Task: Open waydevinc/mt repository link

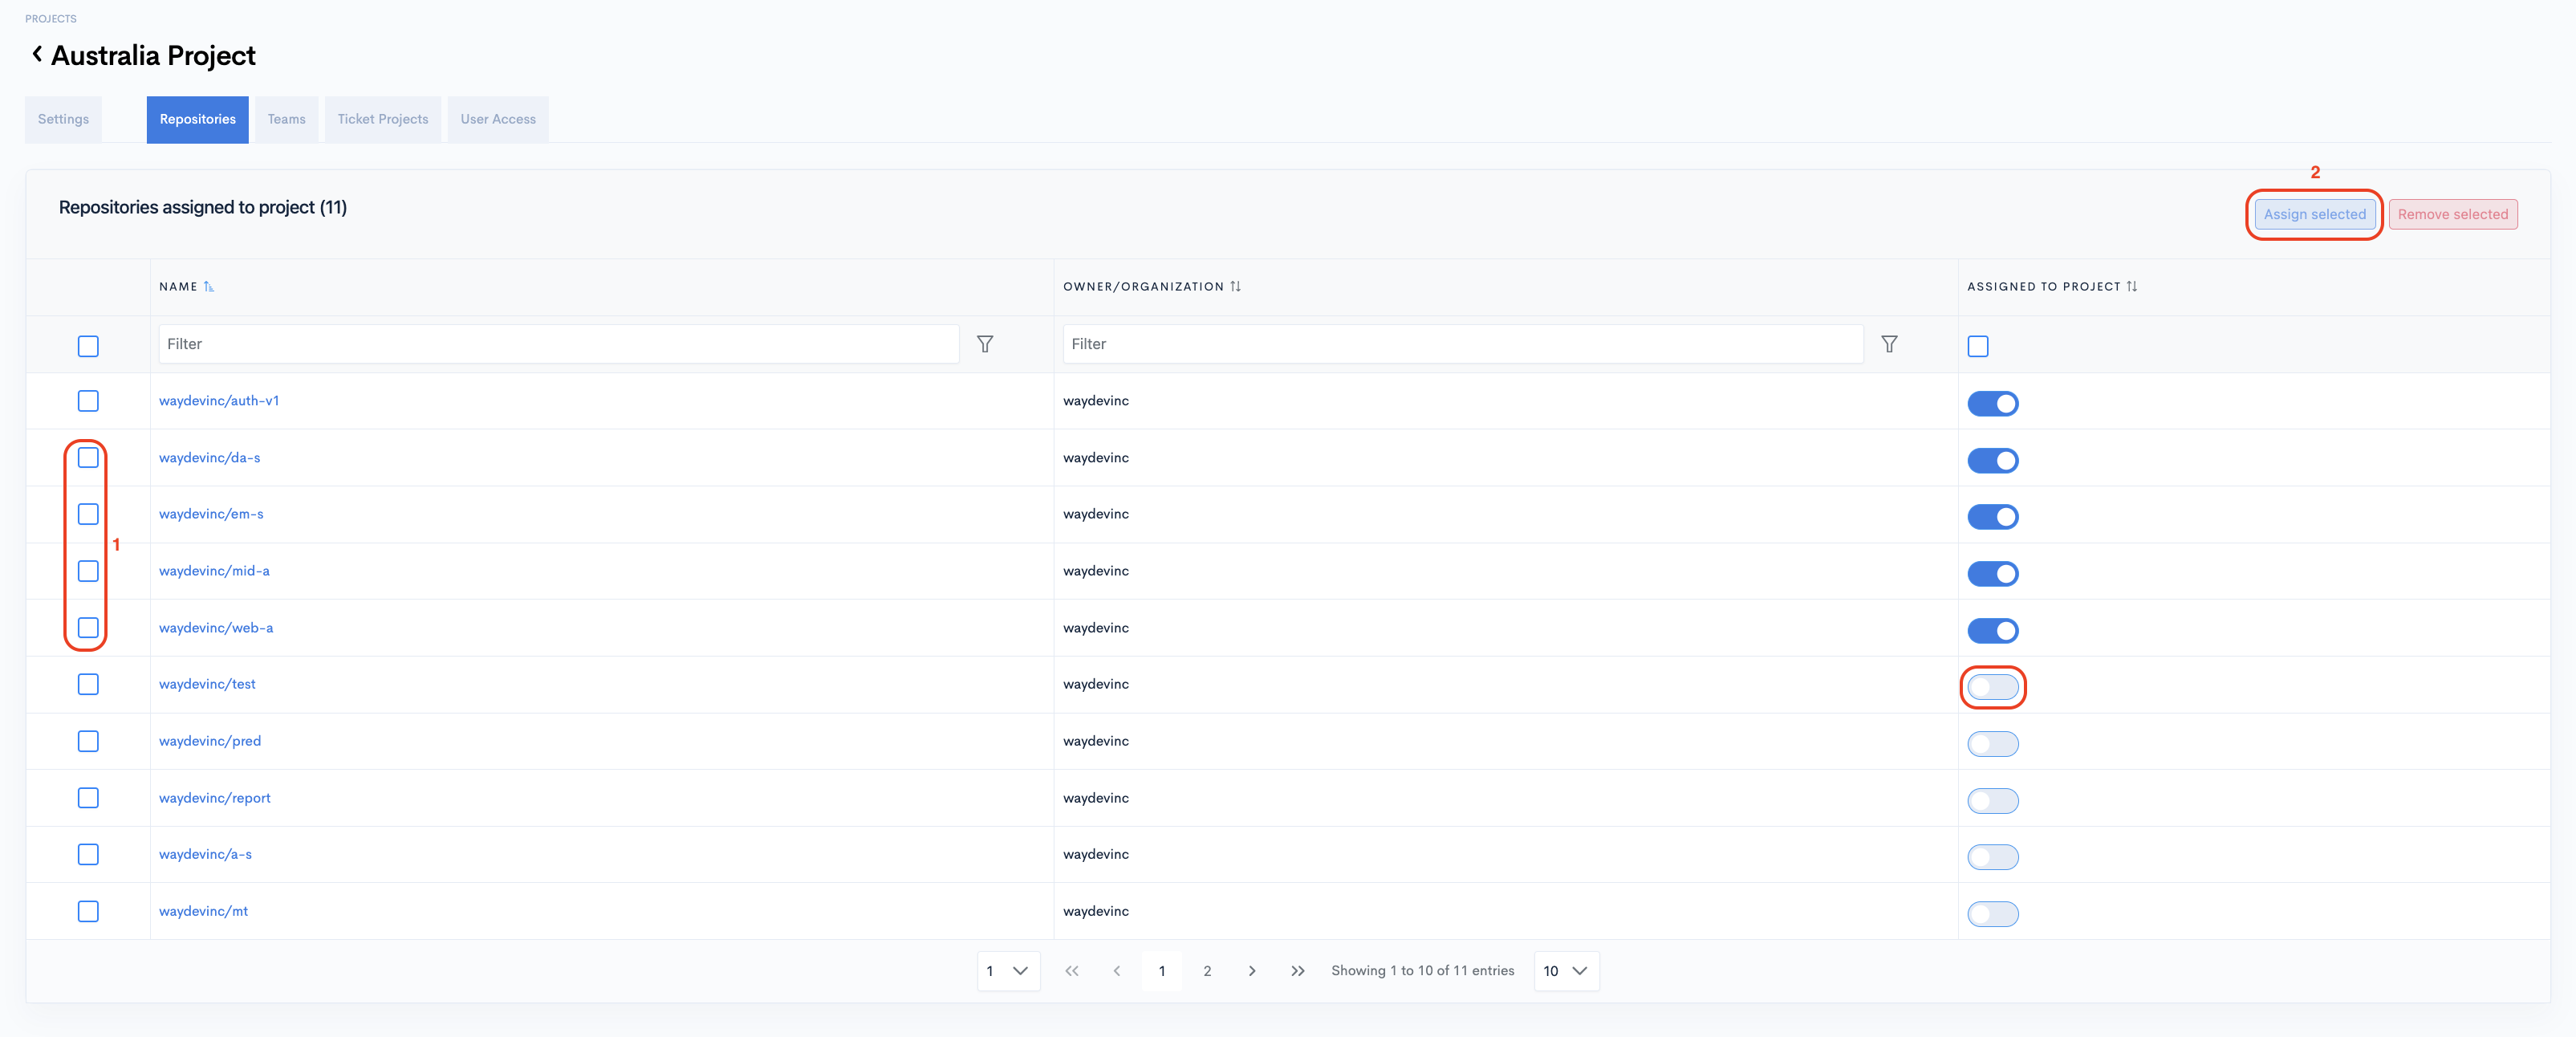Action: point(203,911)
